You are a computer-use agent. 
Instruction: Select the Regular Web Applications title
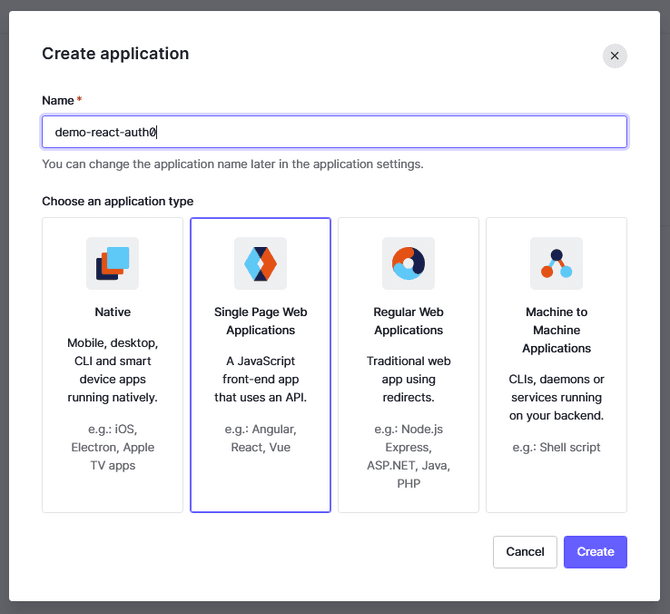pyautogui.click(x=408, y=321)
